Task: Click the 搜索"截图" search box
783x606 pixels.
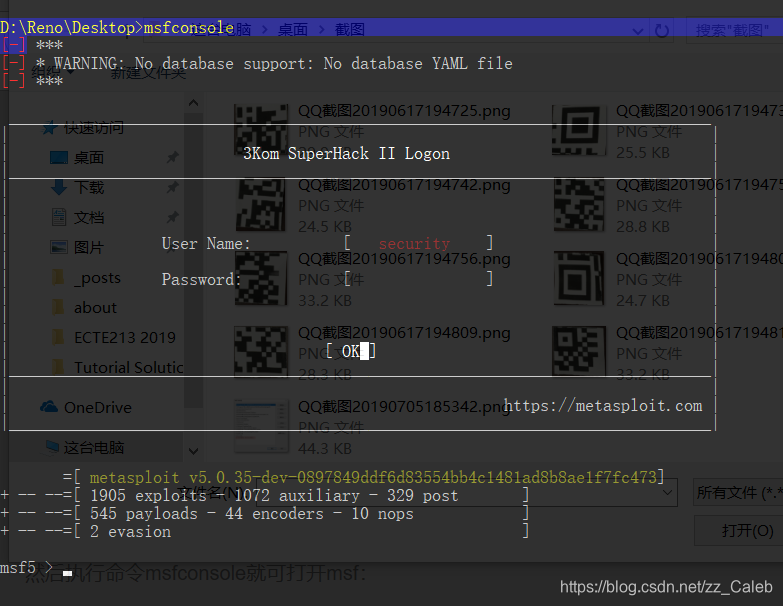Action: (734, 30)
